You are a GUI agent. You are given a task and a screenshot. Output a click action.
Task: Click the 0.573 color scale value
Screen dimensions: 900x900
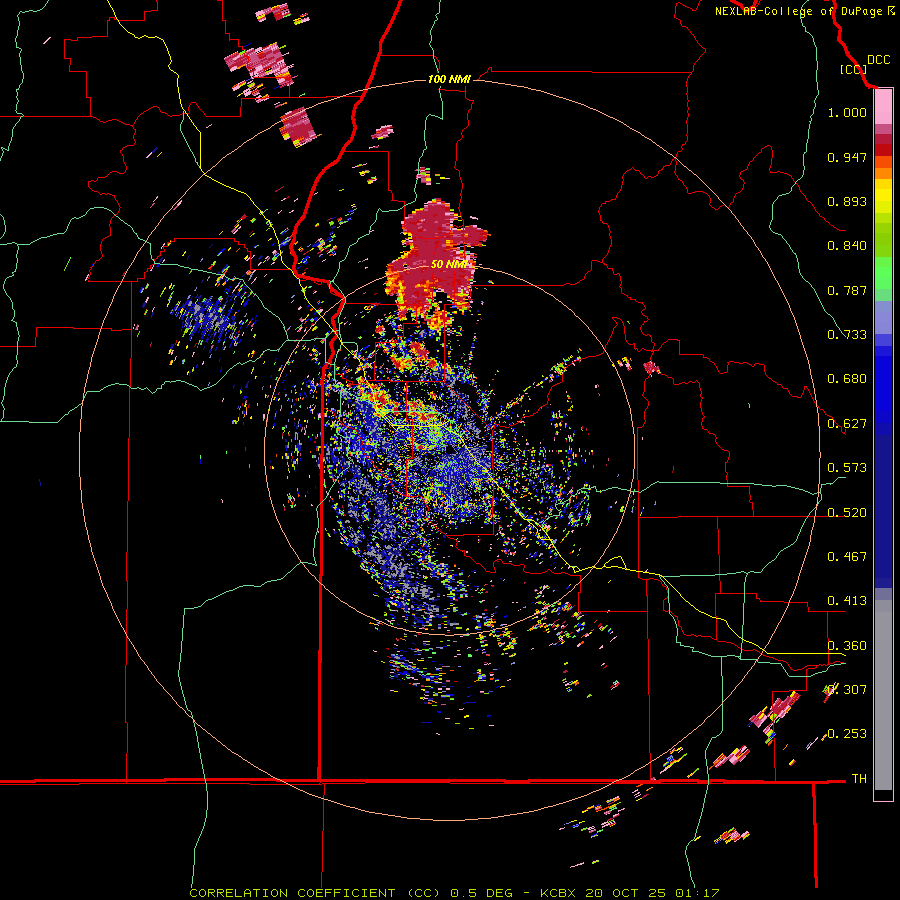[x=847, y=468]
